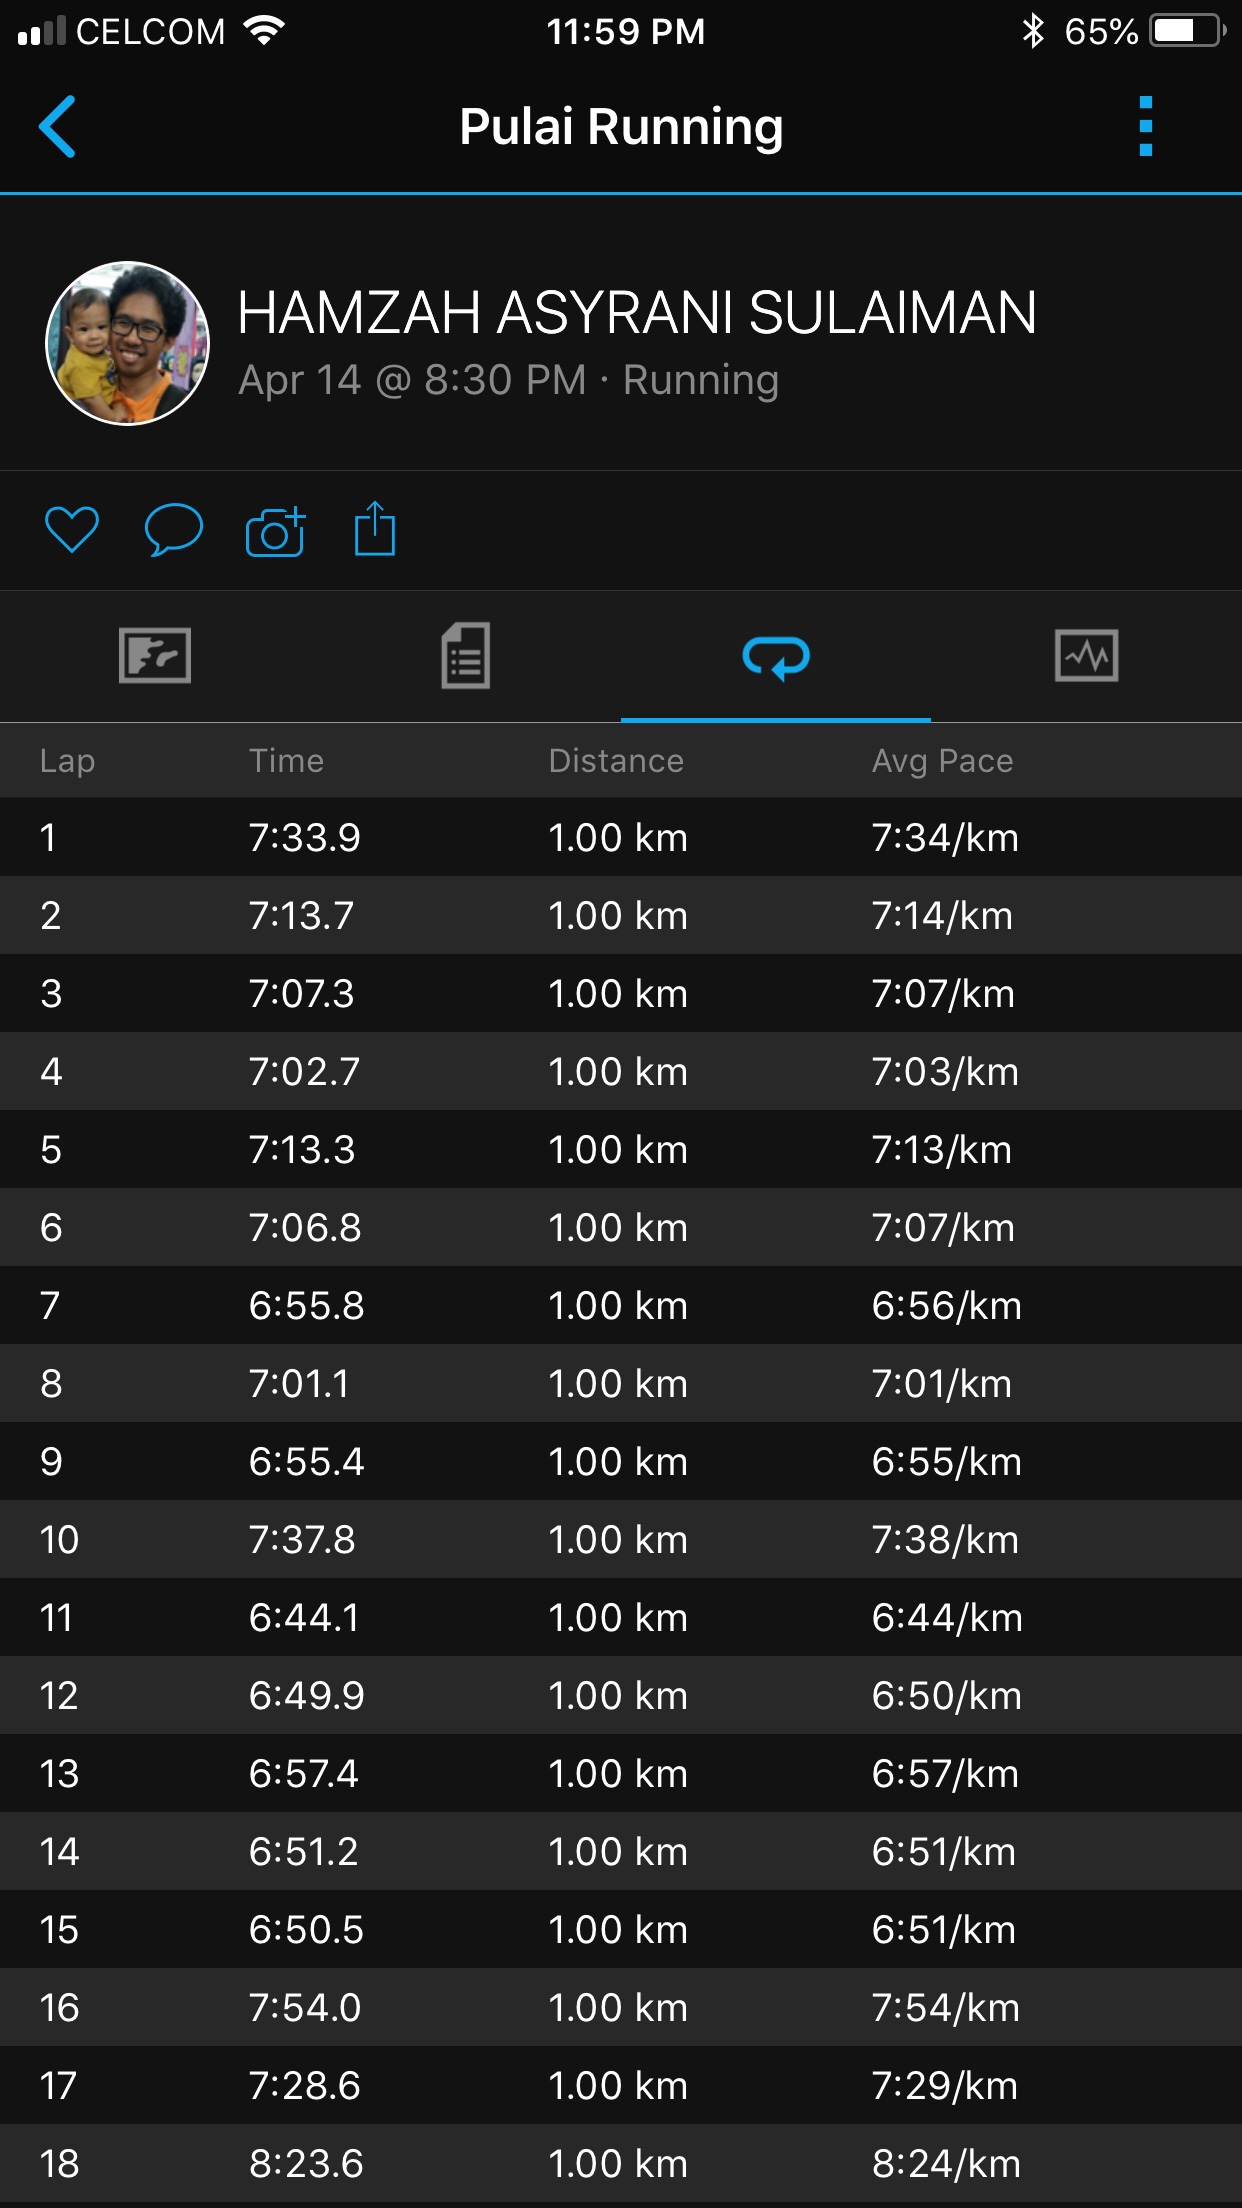This screenshot has width=1242, height=2208.
Task: Tap the profile picture thumbnail
Action: pos(128,343)
